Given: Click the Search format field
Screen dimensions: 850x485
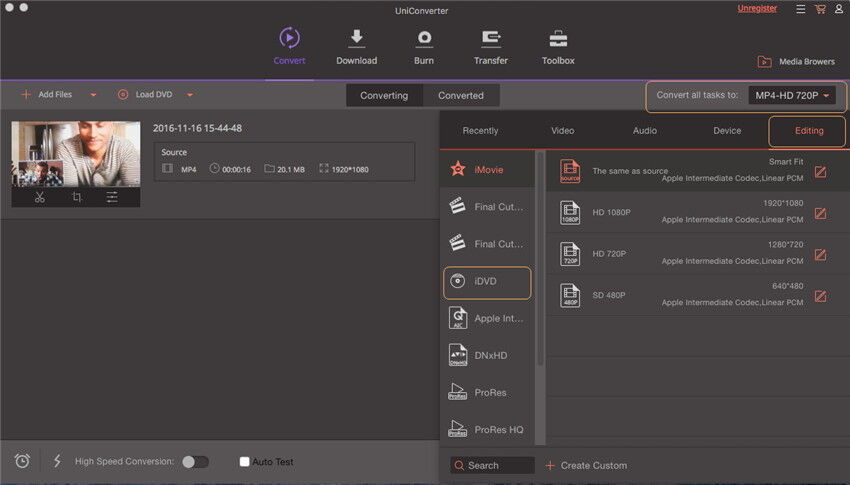Looking at the screenshot, I should [x=492, y=465].
